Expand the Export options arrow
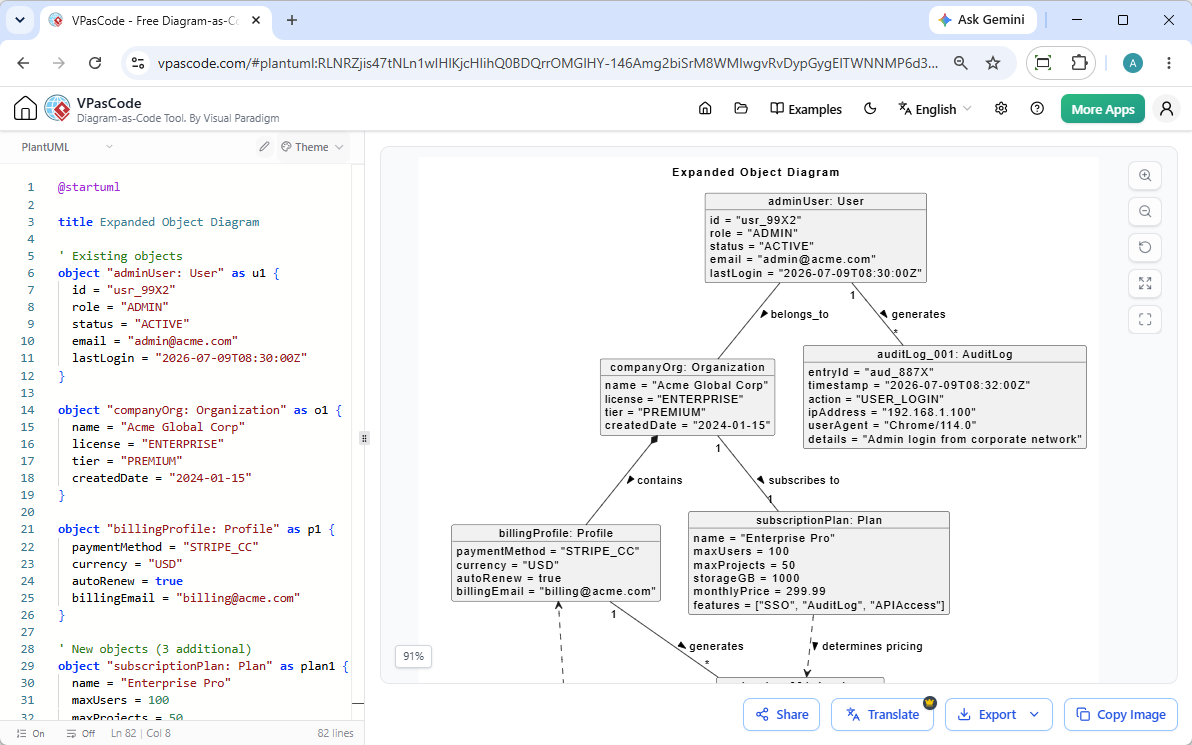This screenshot has width=1192, height=745. pos(1035,715)
